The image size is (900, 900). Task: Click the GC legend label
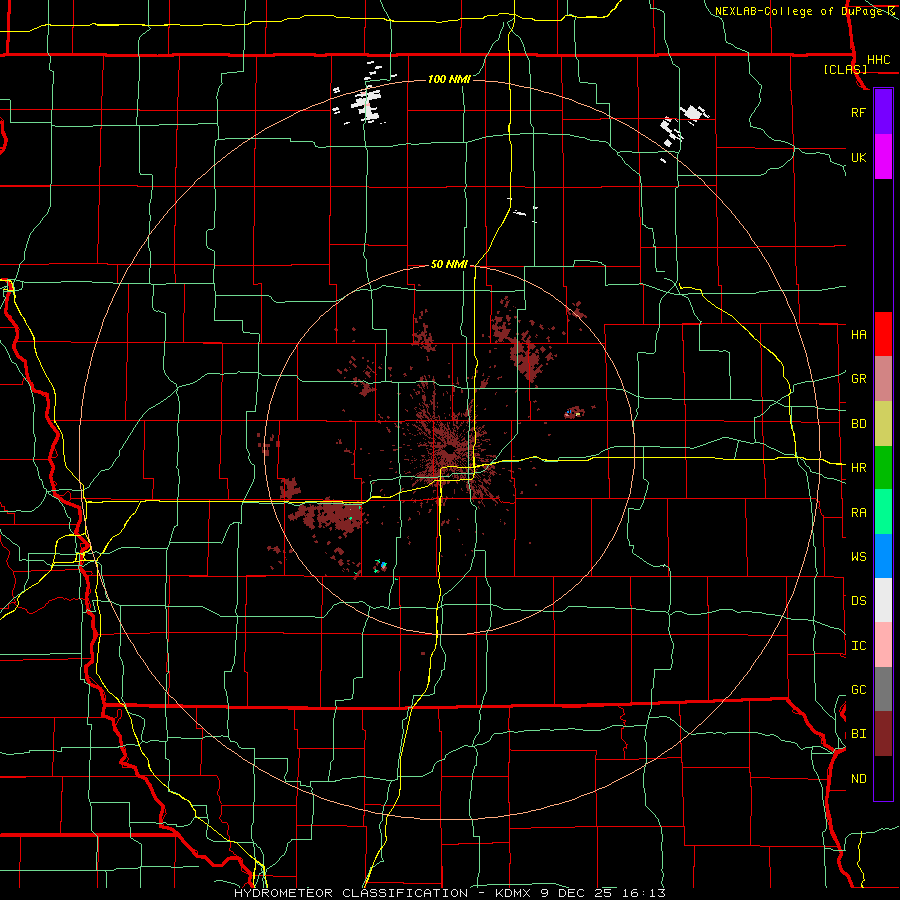tap(859, 690)
